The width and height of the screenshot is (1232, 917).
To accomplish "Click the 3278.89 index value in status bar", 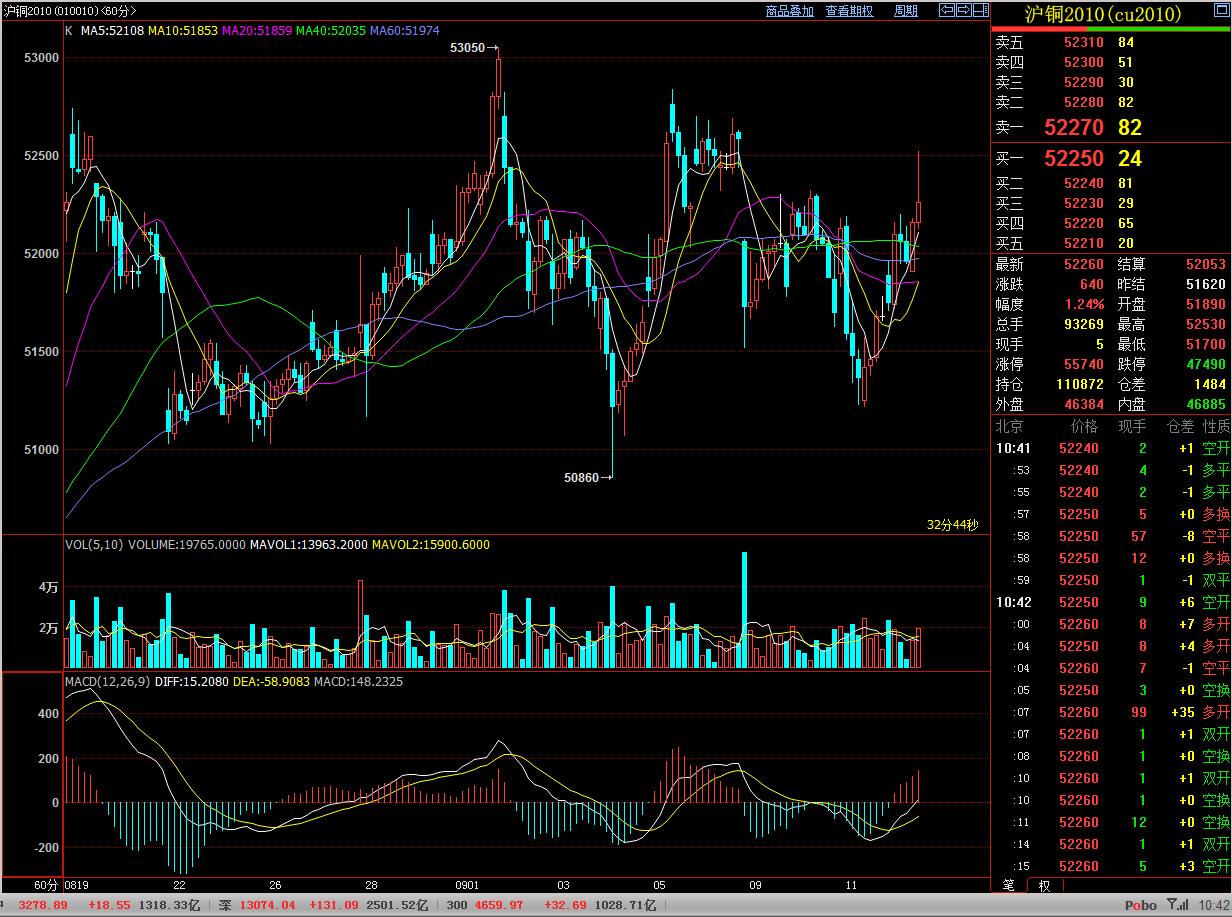I will (43, 905).
